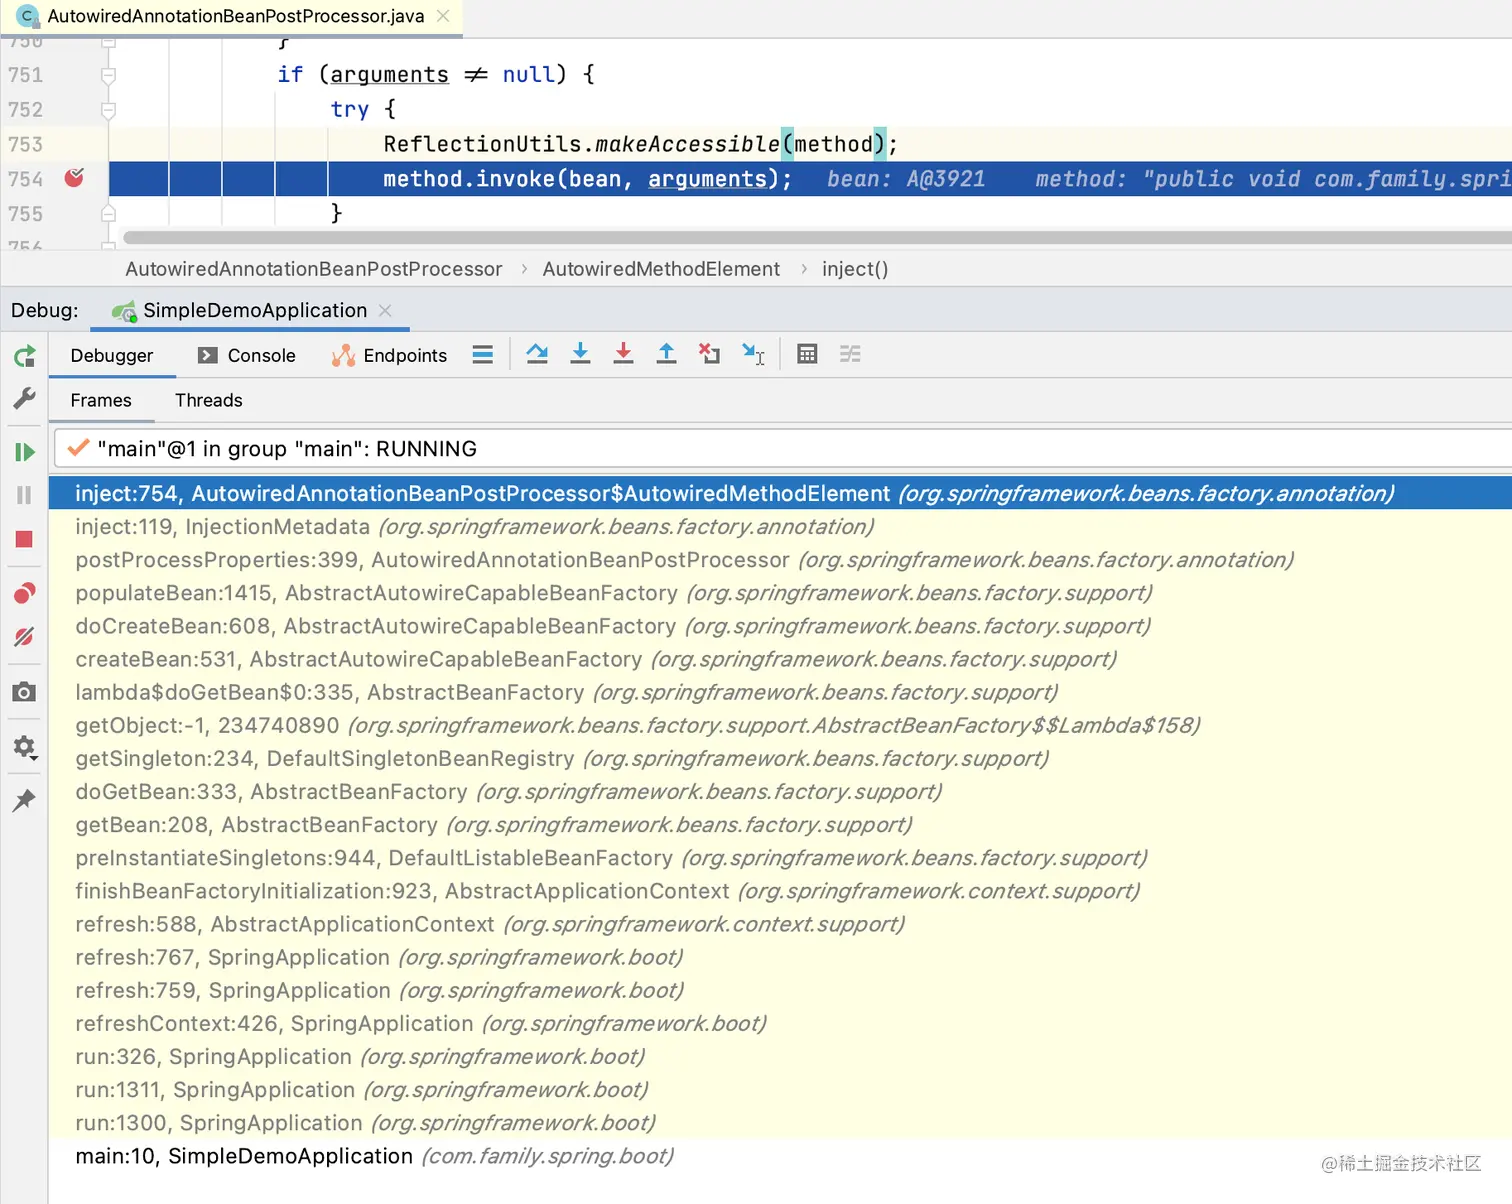1512x1204 pixels.
Task: Select frame refresh:759 SpringApplication
Action: pos(780,990)
